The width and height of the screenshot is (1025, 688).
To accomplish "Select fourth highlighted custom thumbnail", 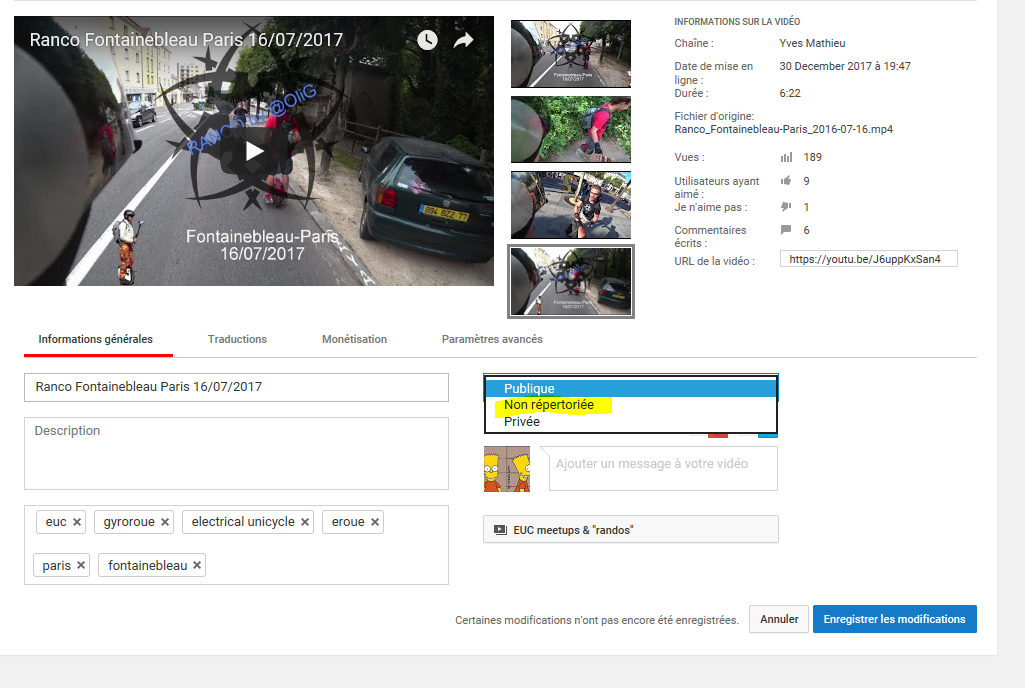I will [571, 282].
